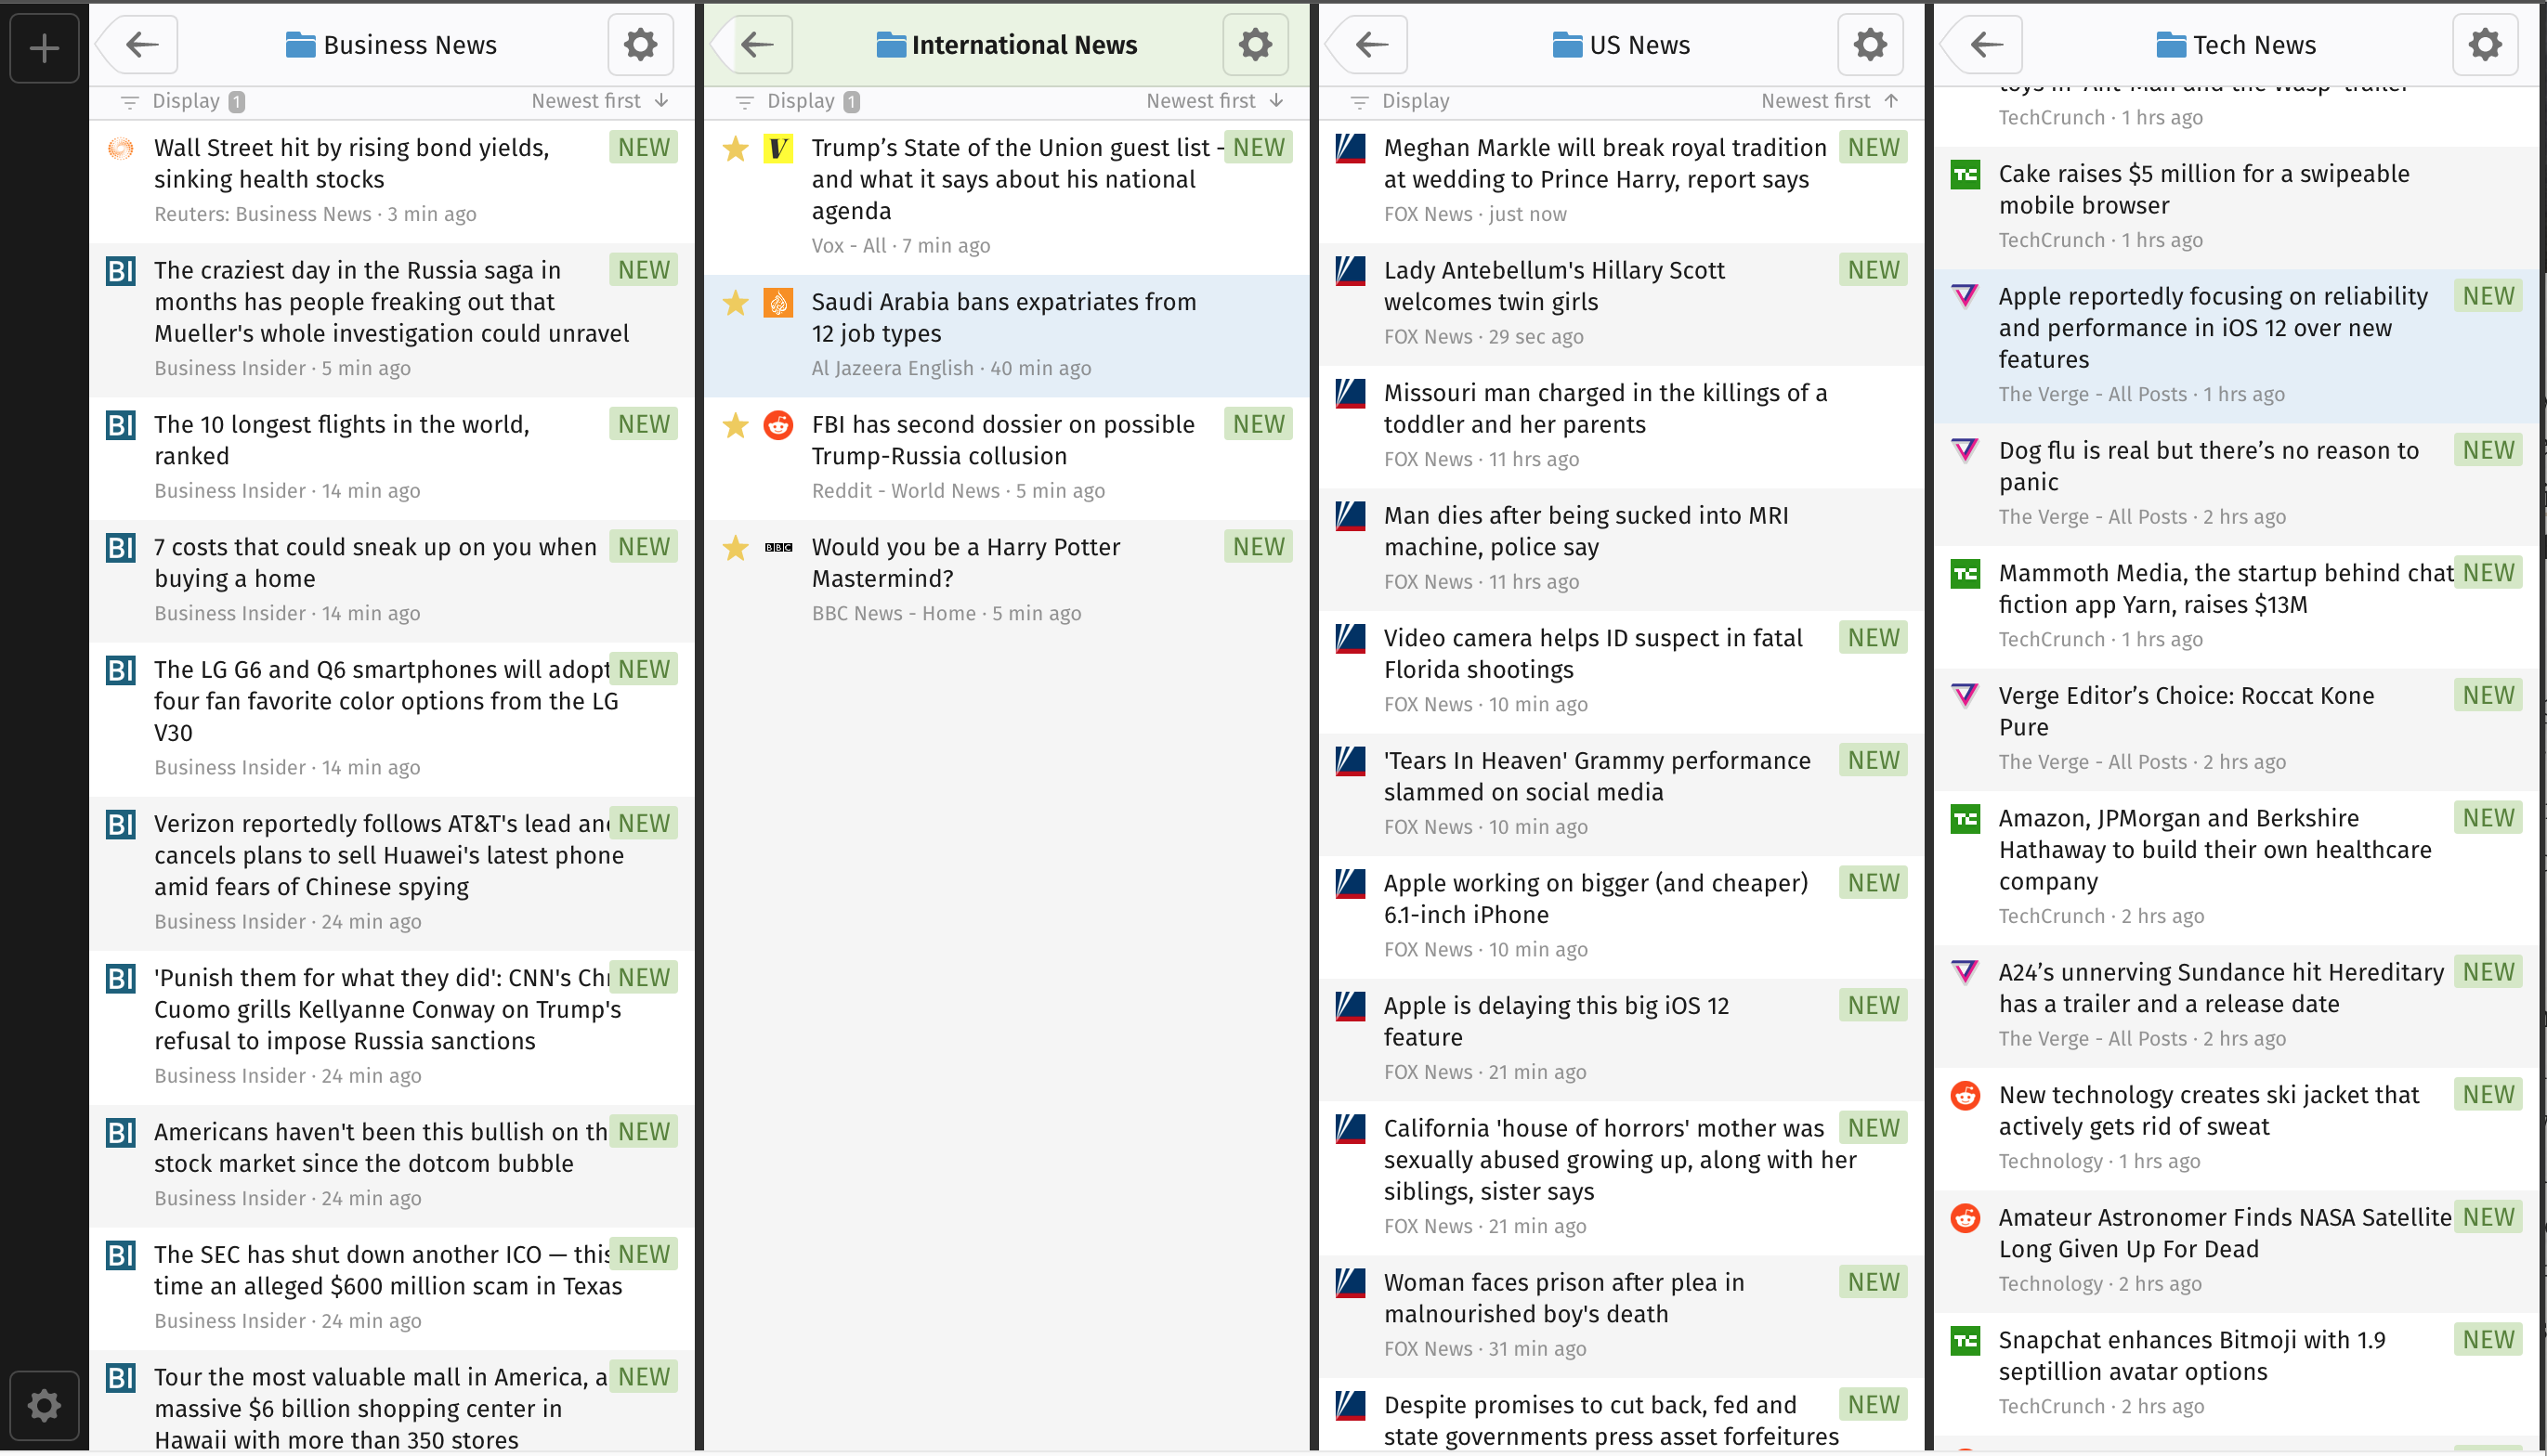Open Mammoth Media Yarn raises $13M article
2547x1456 pixels.
click(x=2237, y=607)
